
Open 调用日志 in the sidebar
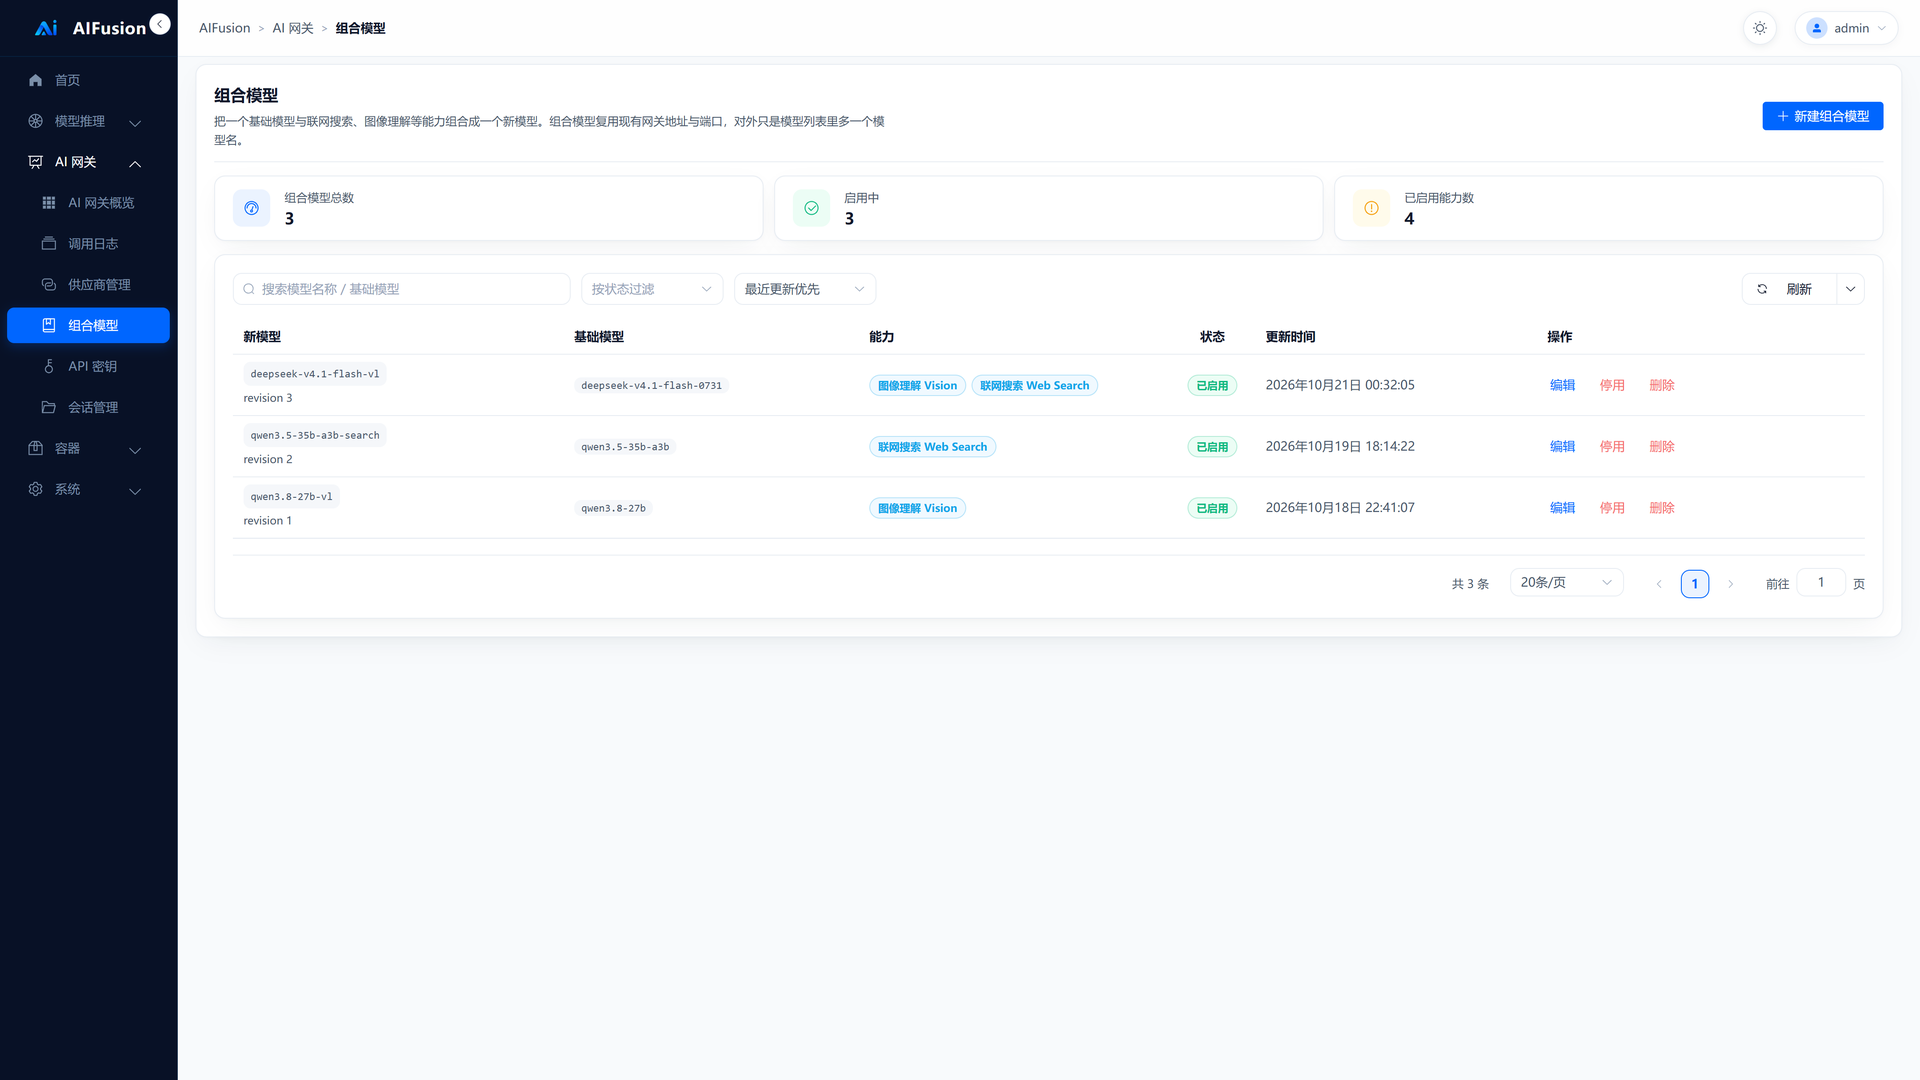pos(88,244)
